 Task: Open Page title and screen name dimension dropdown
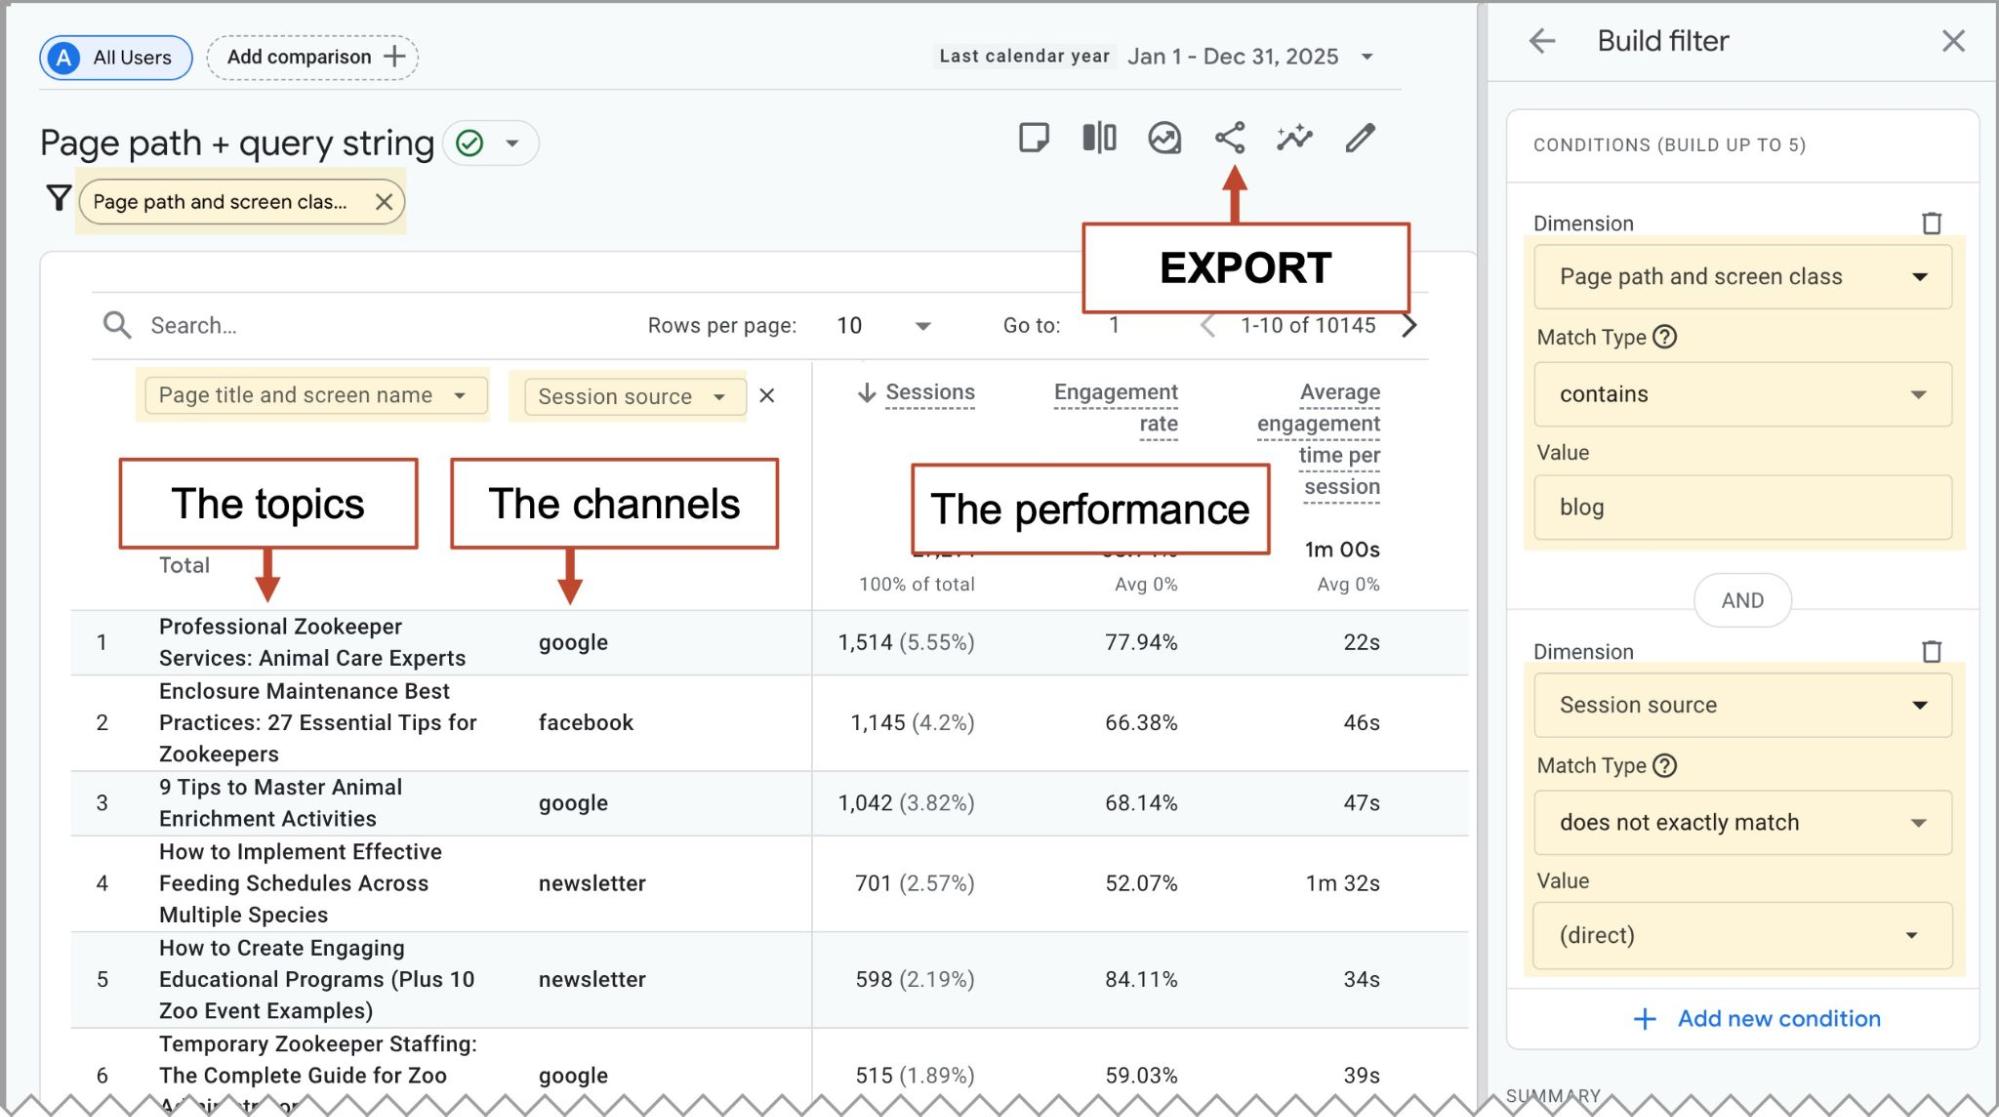(316, 395)
